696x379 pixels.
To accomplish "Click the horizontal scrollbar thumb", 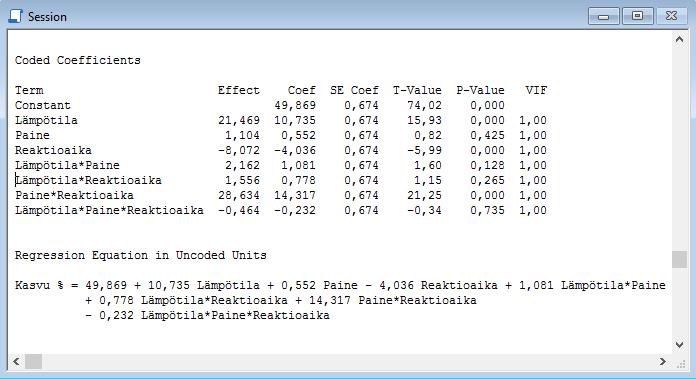I will coord(33,362).
